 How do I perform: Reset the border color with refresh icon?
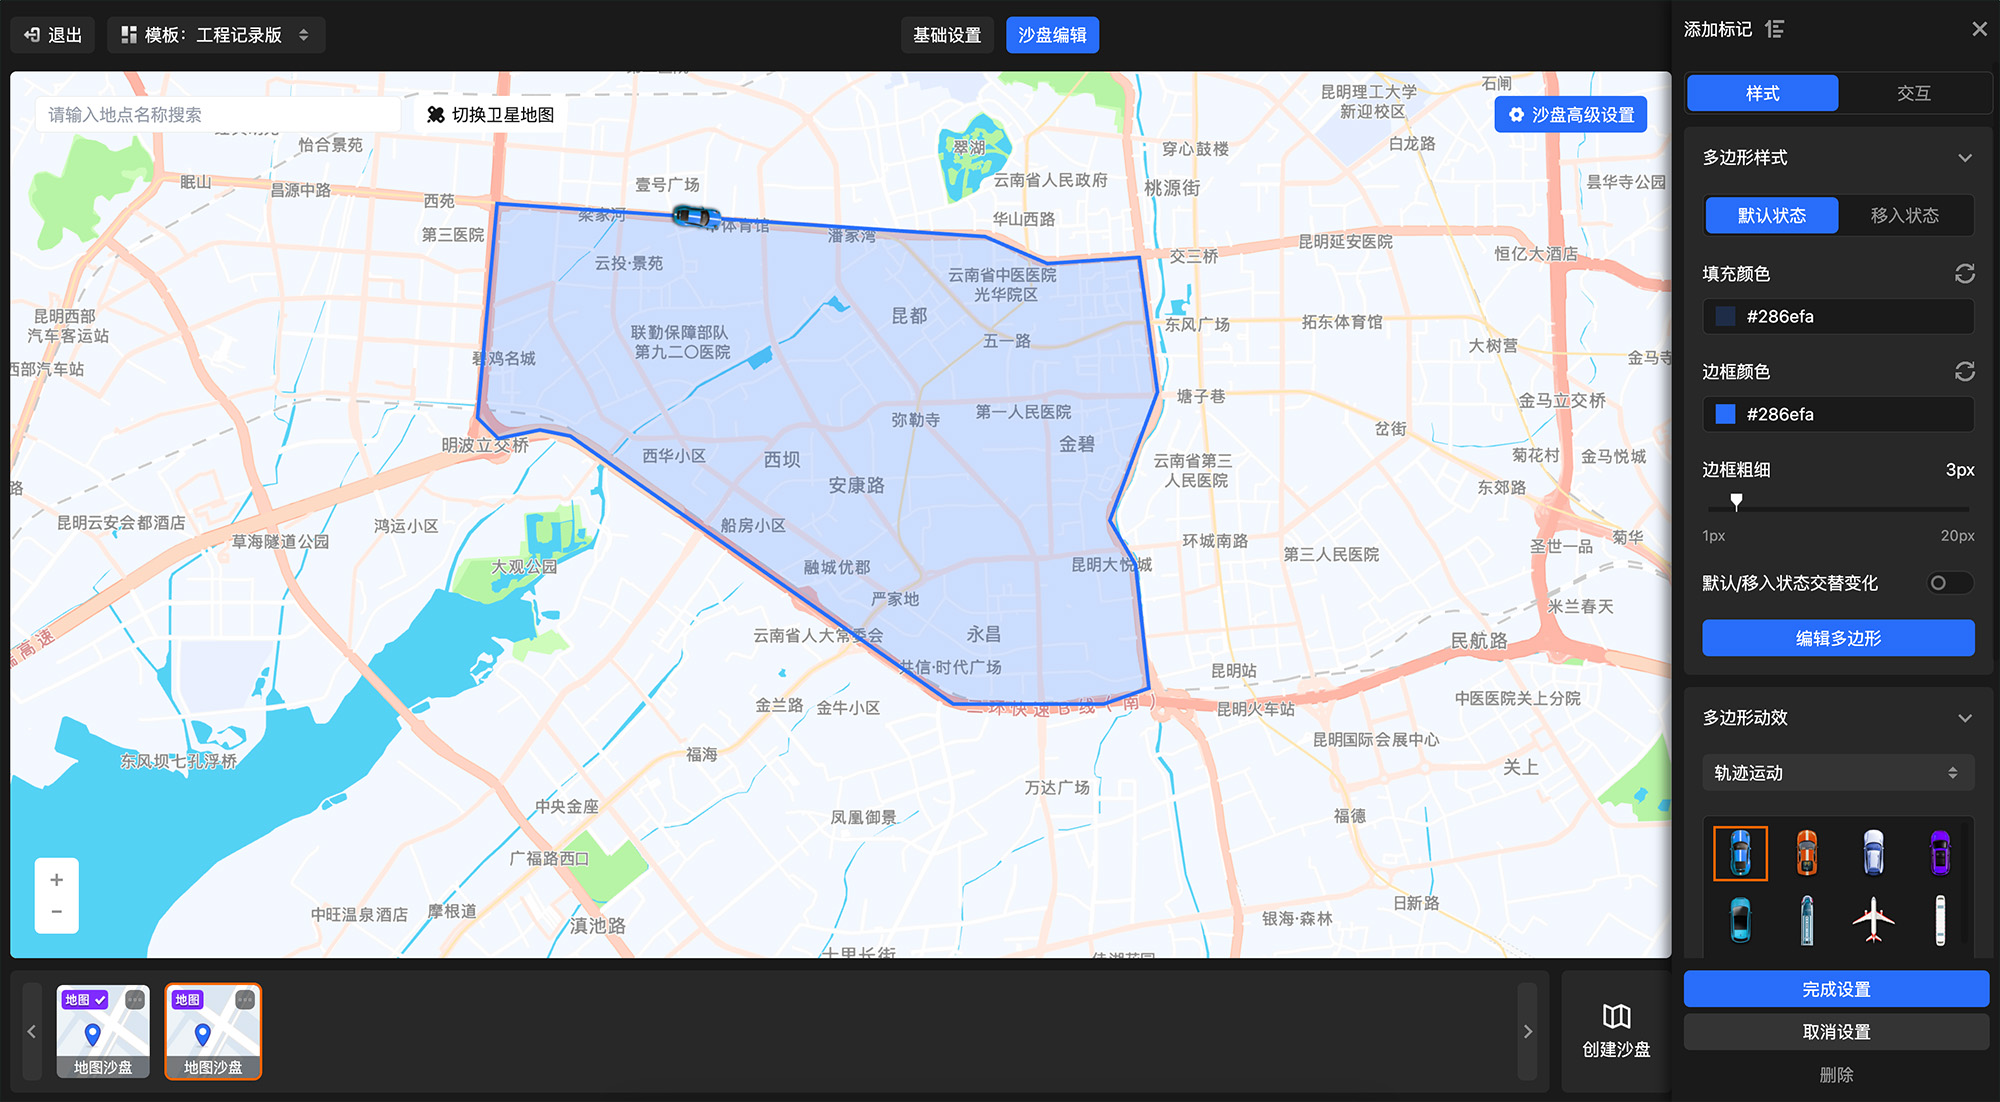coord(1964,372)
